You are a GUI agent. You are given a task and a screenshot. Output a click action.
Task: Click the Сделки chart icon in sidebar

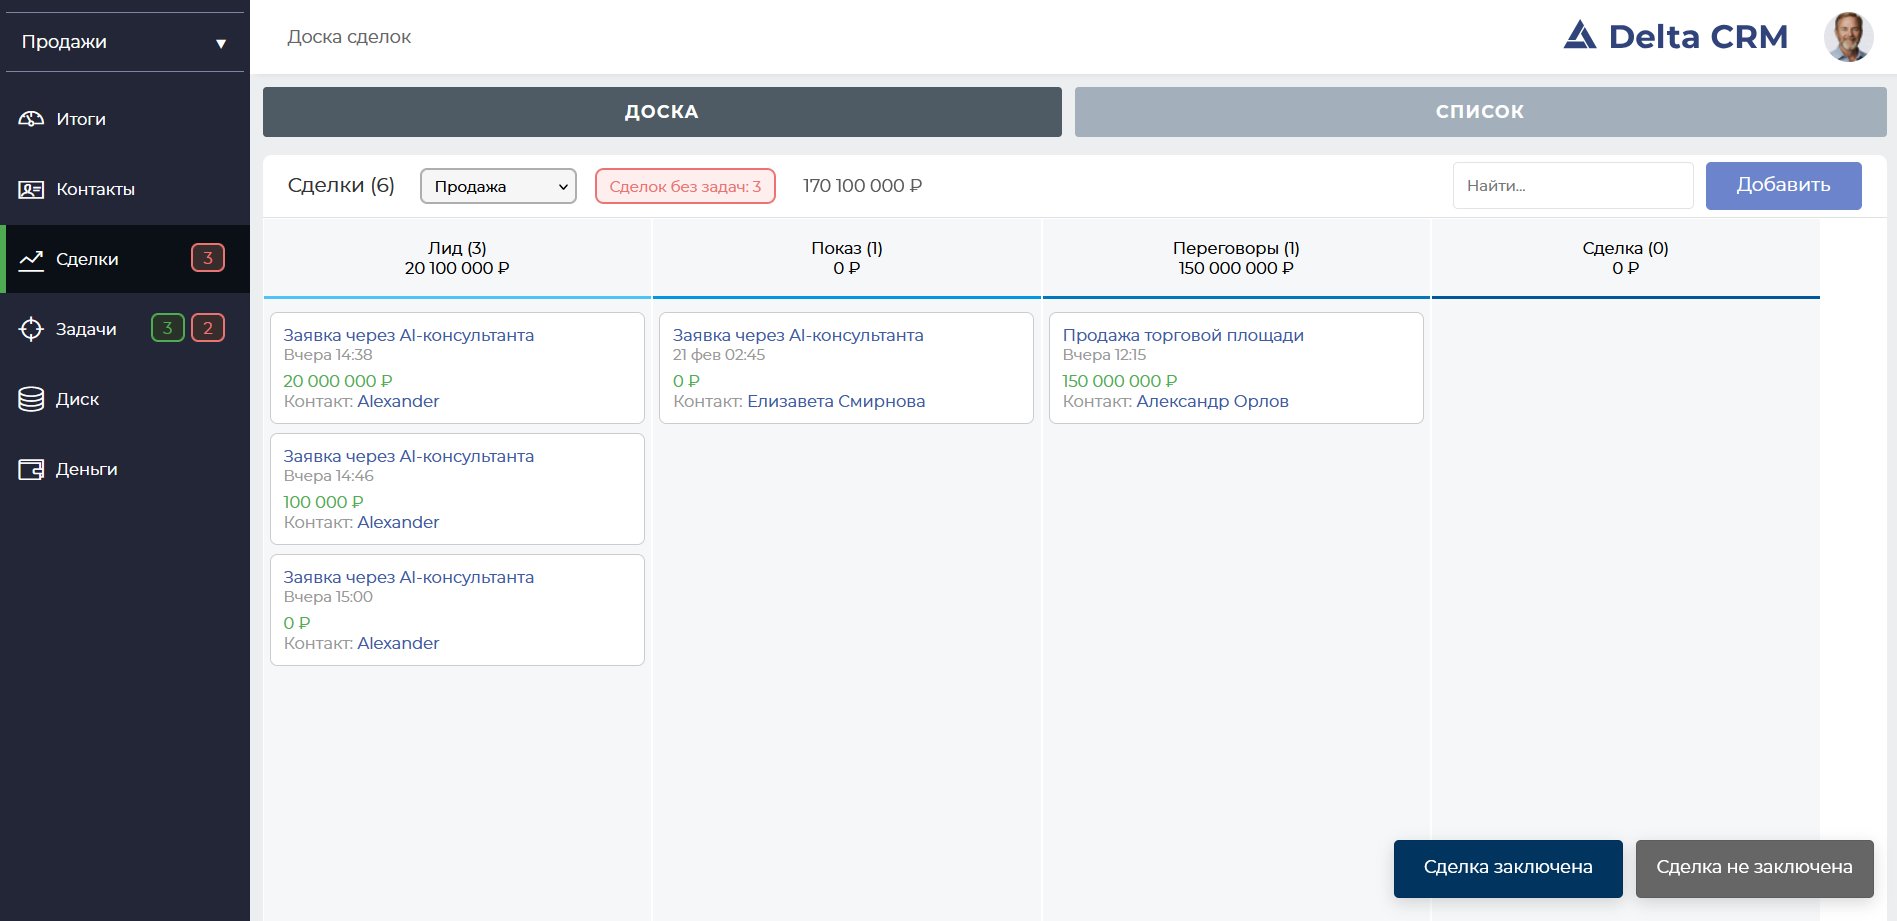[x=31, y=259]
